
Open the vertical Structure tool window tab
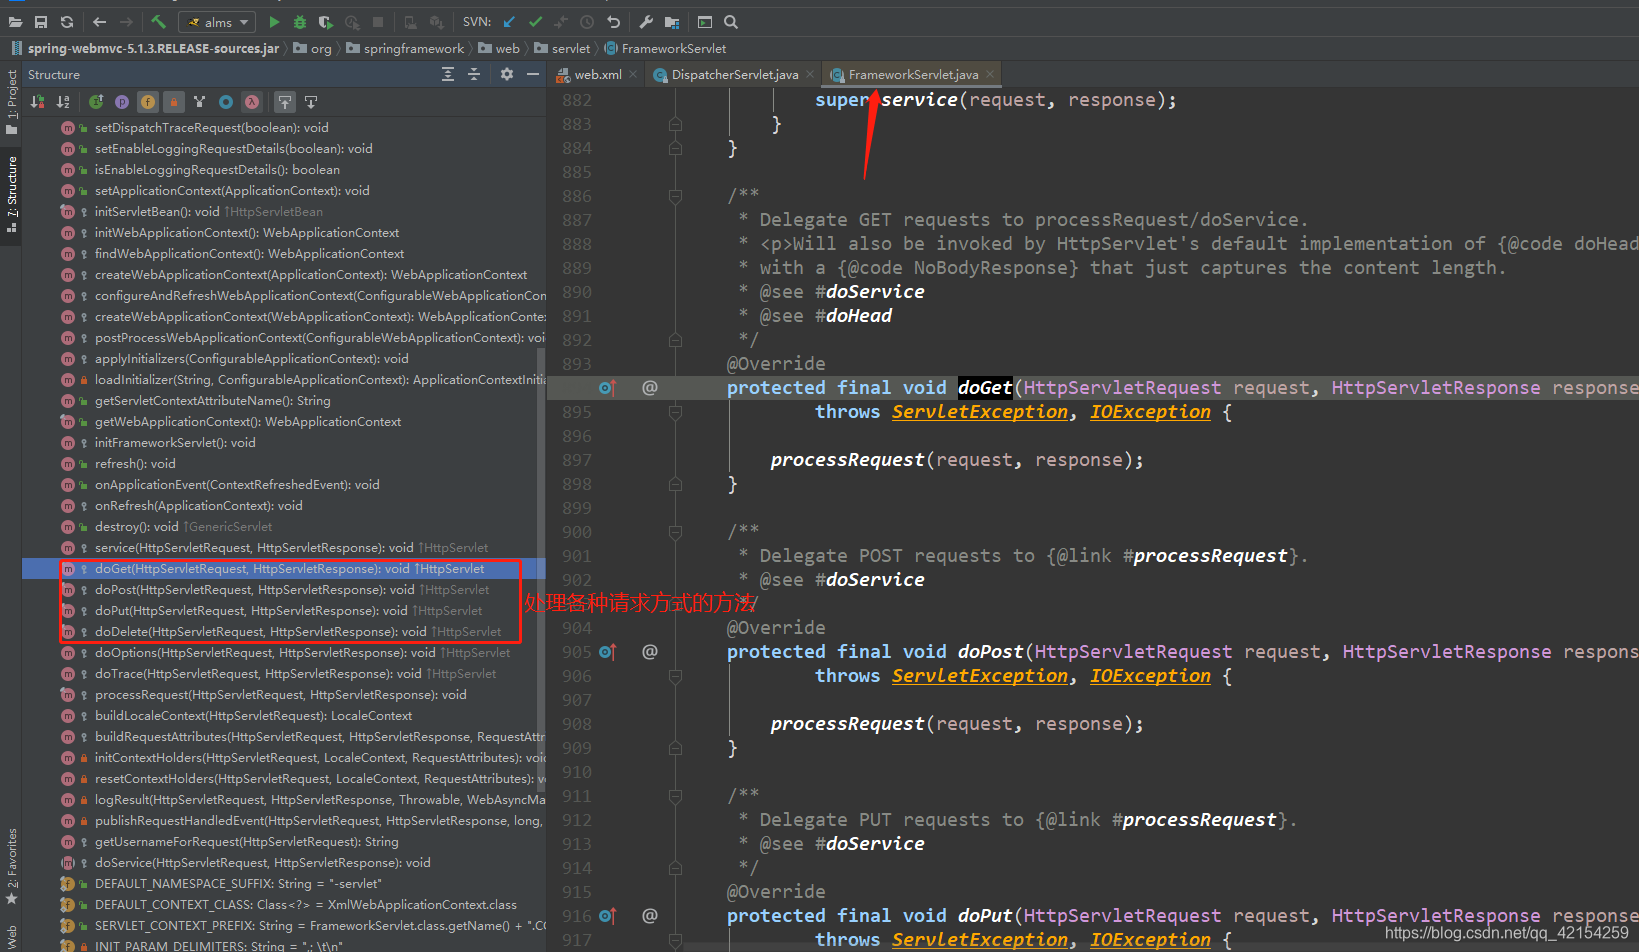coord(12,193)
